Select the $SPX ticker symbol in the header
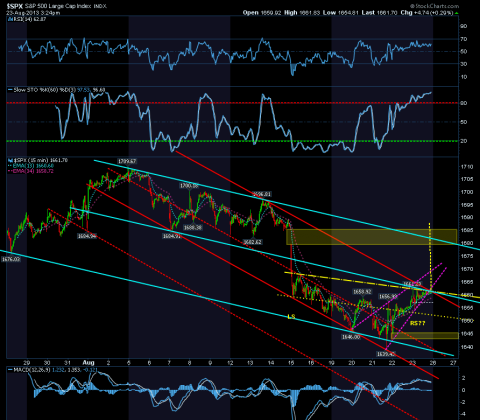This screenshot has width=480, height=420. point(14,6)
